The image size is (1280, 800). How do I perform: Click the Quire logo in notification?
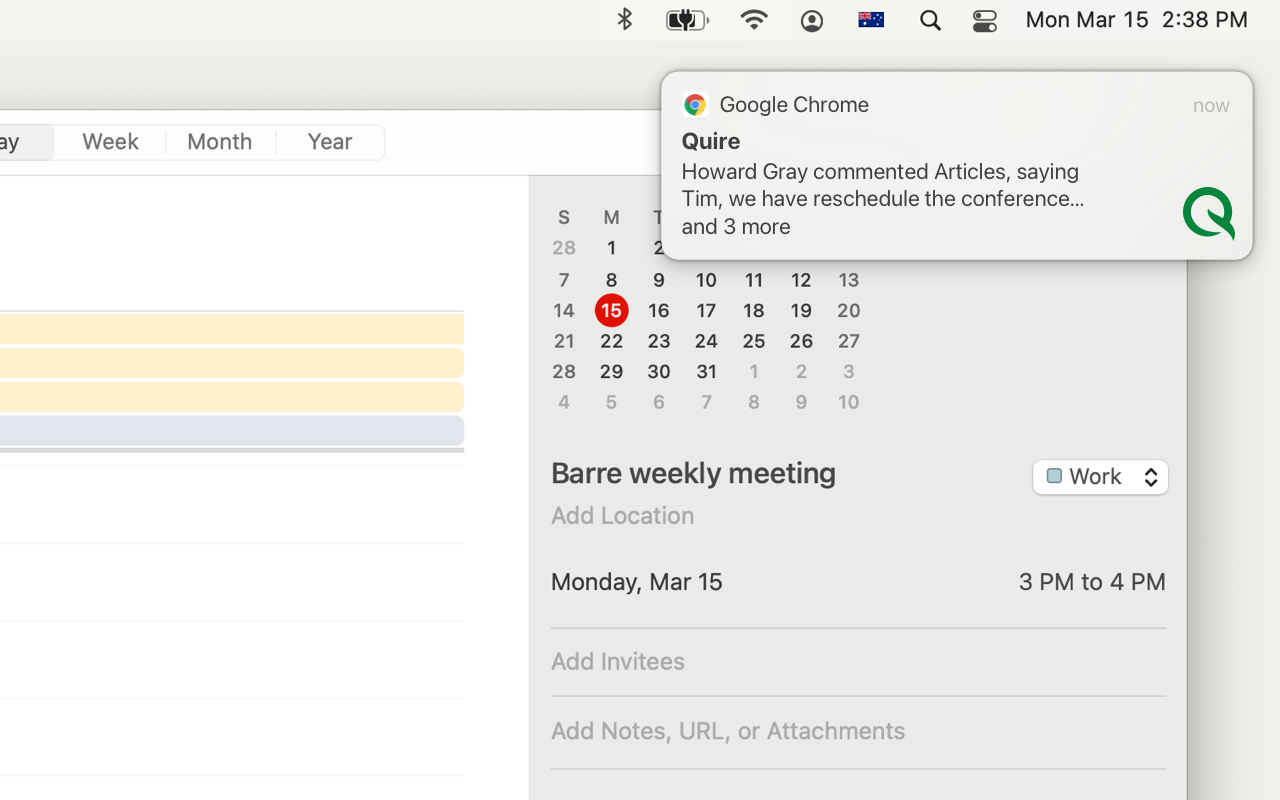1208,213
